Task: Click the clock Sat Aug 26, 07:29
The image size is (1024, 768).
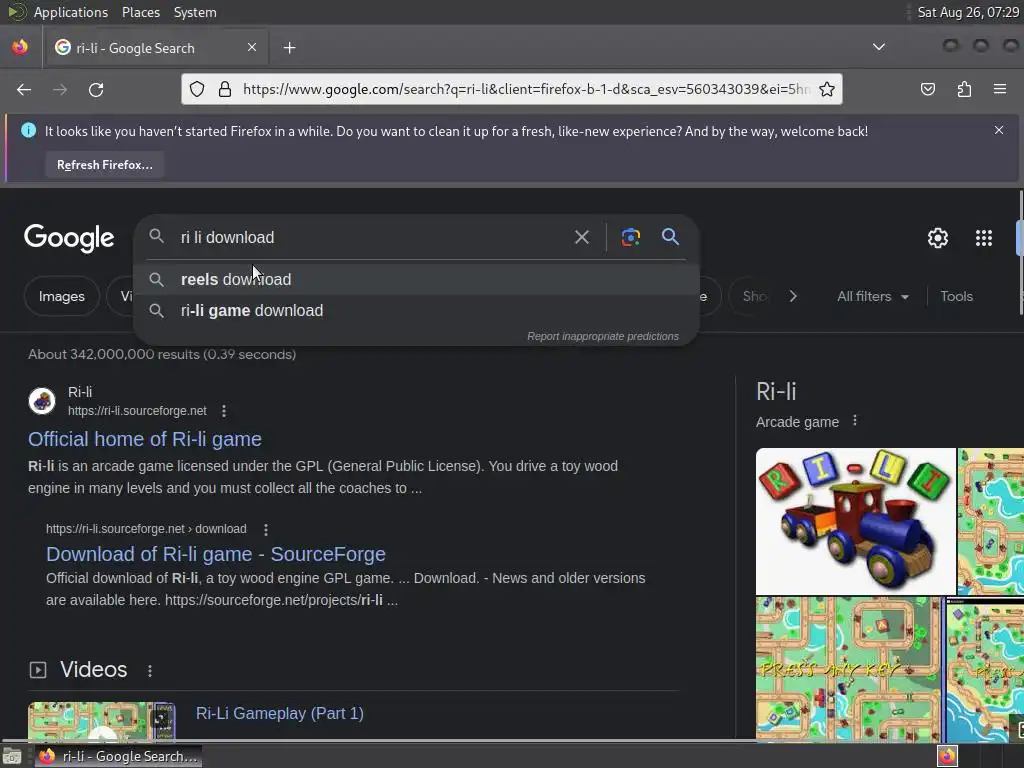Action: click(968, 12)
